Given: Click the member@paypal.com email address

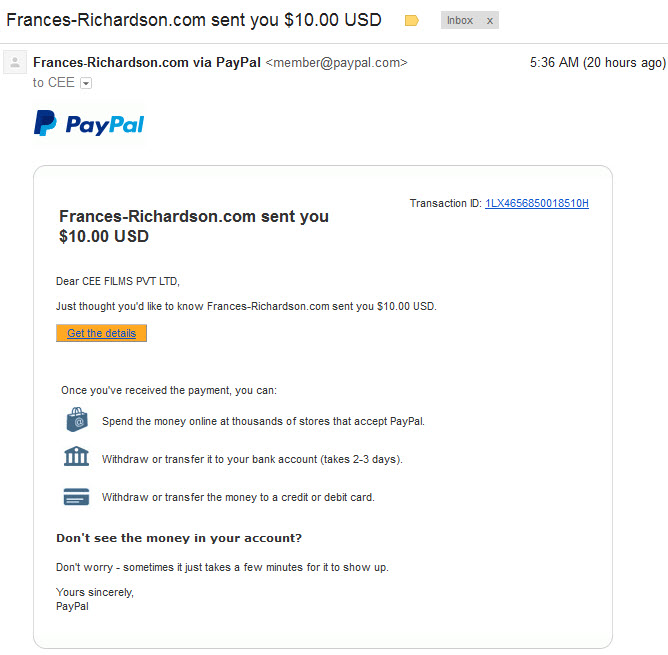Looking at the screenshot, I should [337, 63].
